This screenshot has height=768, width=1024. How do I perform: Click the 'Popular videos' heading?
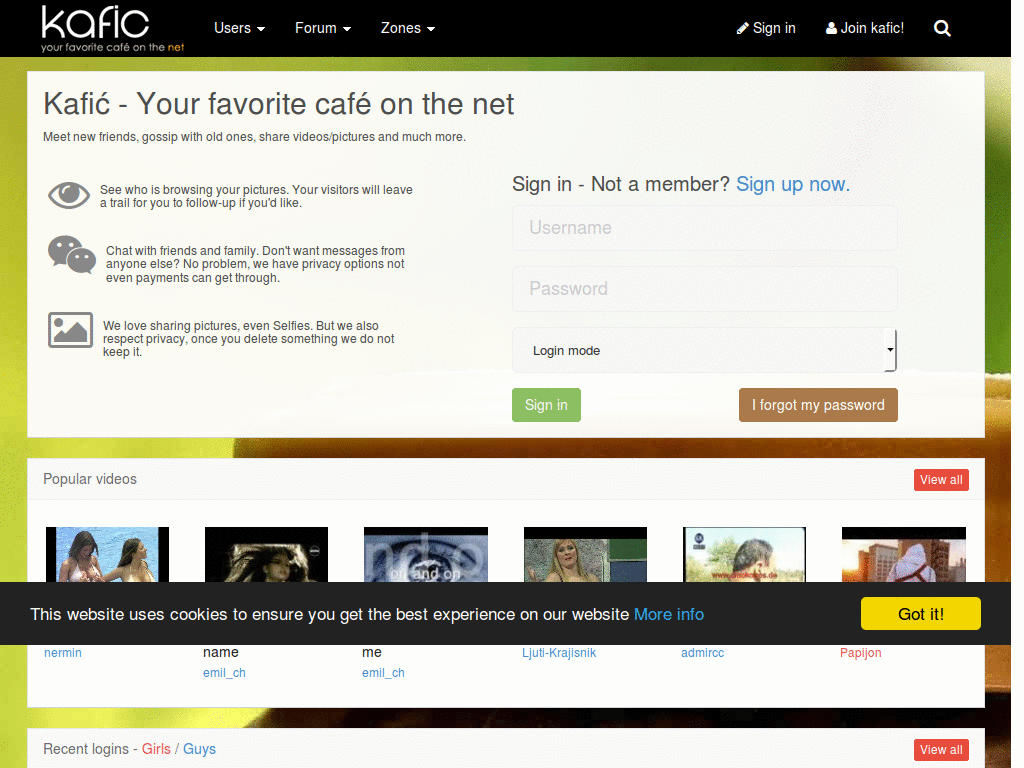[90, 479]
